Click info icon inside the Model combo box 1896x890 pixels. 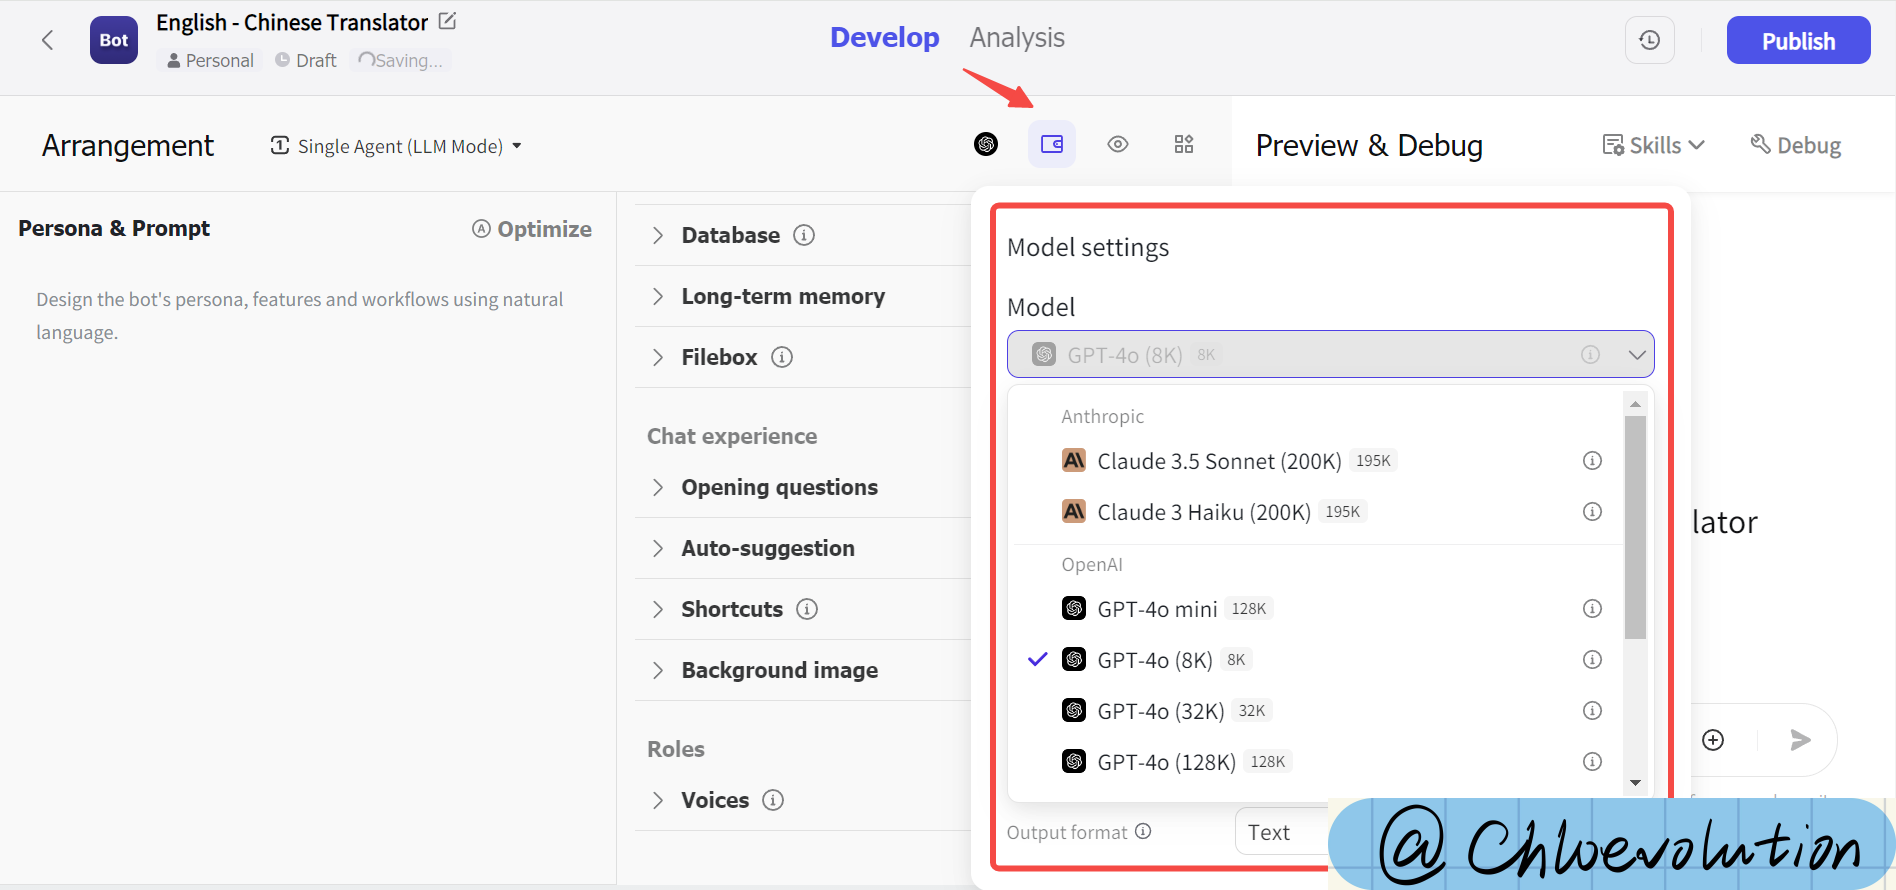pyautogui.click(x=1590, y=354)
